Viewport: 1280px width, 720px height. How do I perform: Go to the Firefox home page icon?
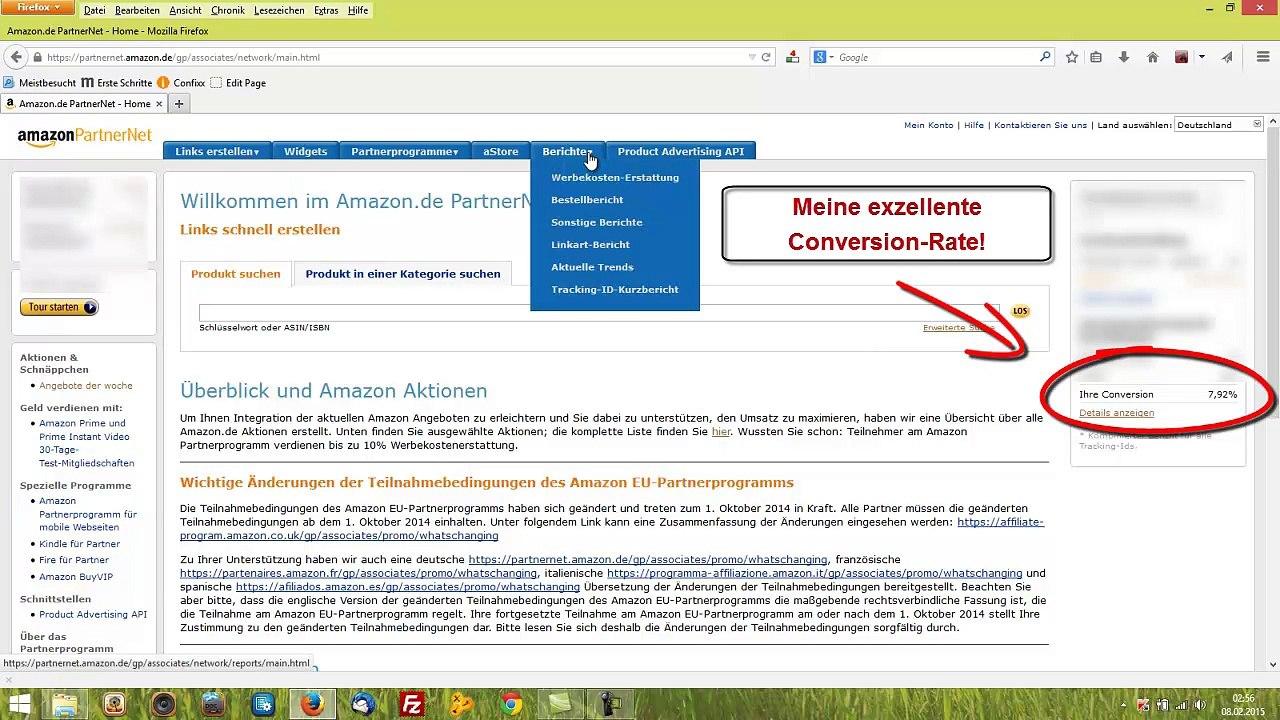click(1152, 57)
